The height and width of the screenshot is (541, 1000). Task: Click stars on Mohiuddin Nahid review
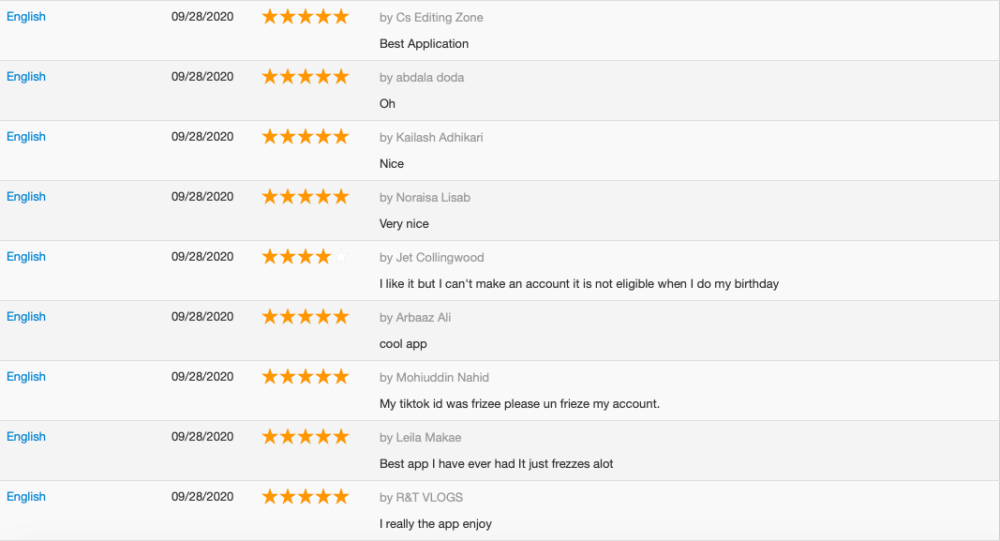(305, 377)
